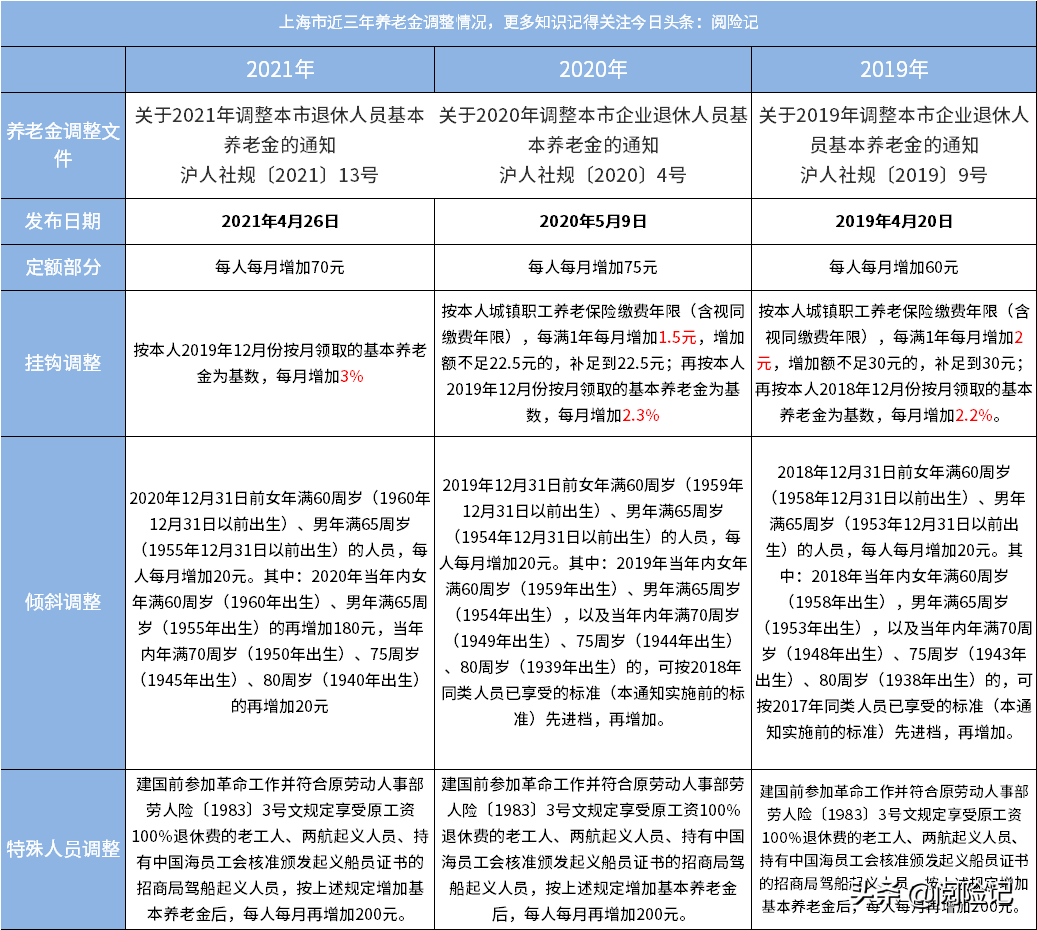Click the 2021 倾斜调整 cell starting 2020年12月31日前
This screenshot has width=1037, height=930.
coord(280,603)
